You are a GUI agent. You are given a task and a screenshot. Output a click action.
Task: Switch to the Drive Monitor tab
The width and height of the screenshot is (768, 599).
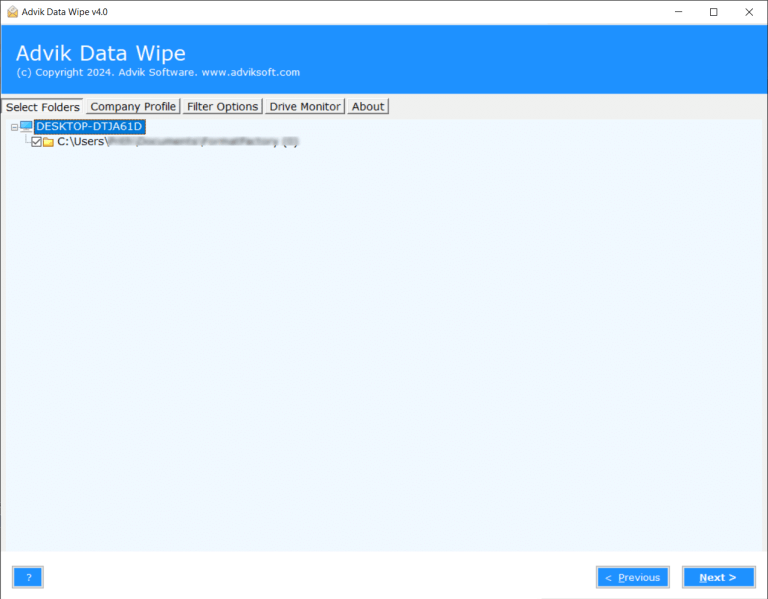(x=305, y=106)
